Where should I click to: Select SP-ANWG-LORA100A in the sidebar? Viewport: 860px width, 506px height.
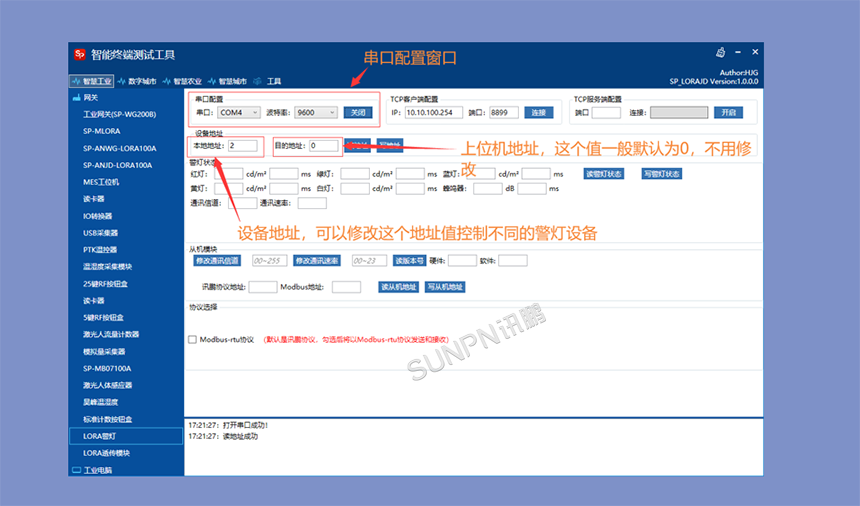pyautogui.click(x=120, y=148)
